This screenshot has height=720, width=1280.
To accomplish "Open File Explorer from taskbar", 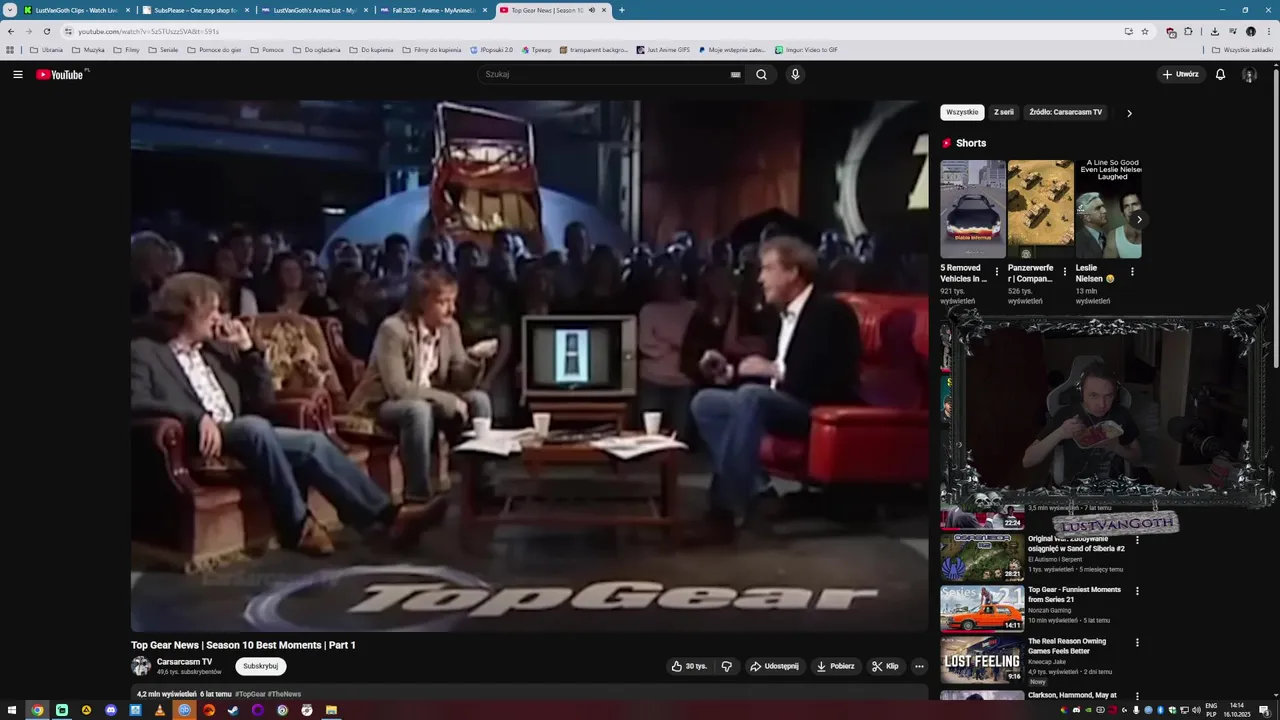I will [x=331, y=710].
